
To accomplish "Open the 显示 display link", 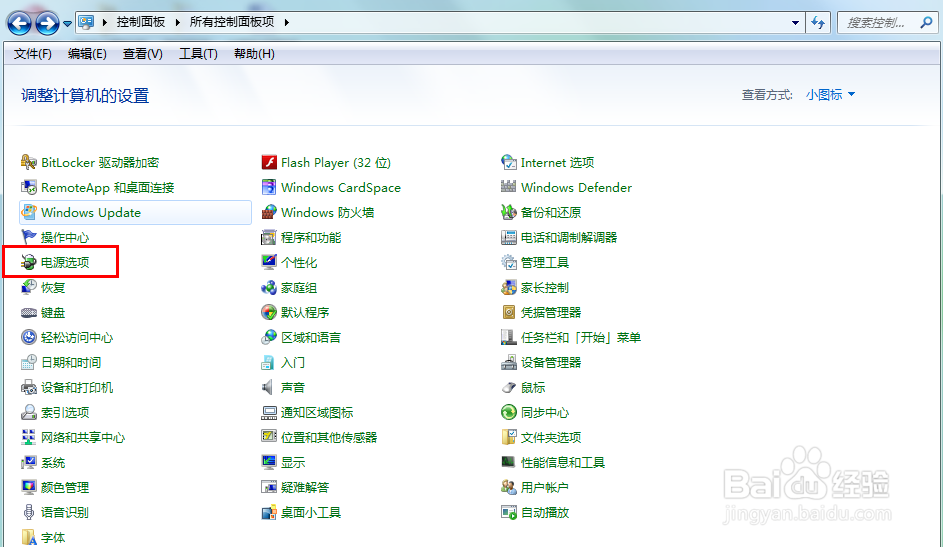I will [293, 463].
